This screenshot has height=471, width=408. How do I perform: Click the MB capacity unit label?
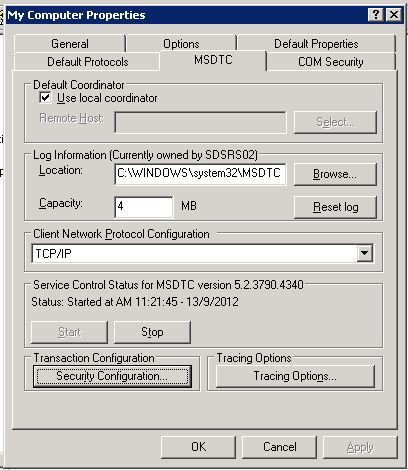(189, 206)
